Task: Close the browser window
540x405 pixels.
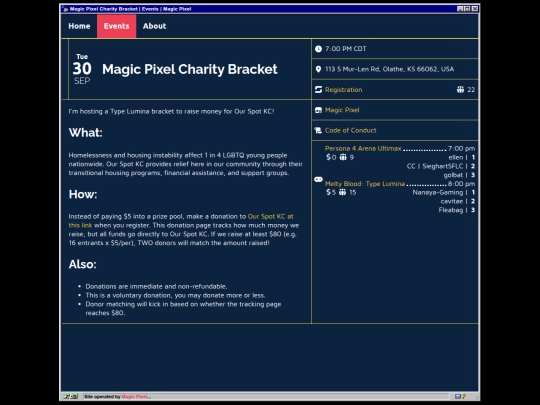Action: [x=475, y=9]
